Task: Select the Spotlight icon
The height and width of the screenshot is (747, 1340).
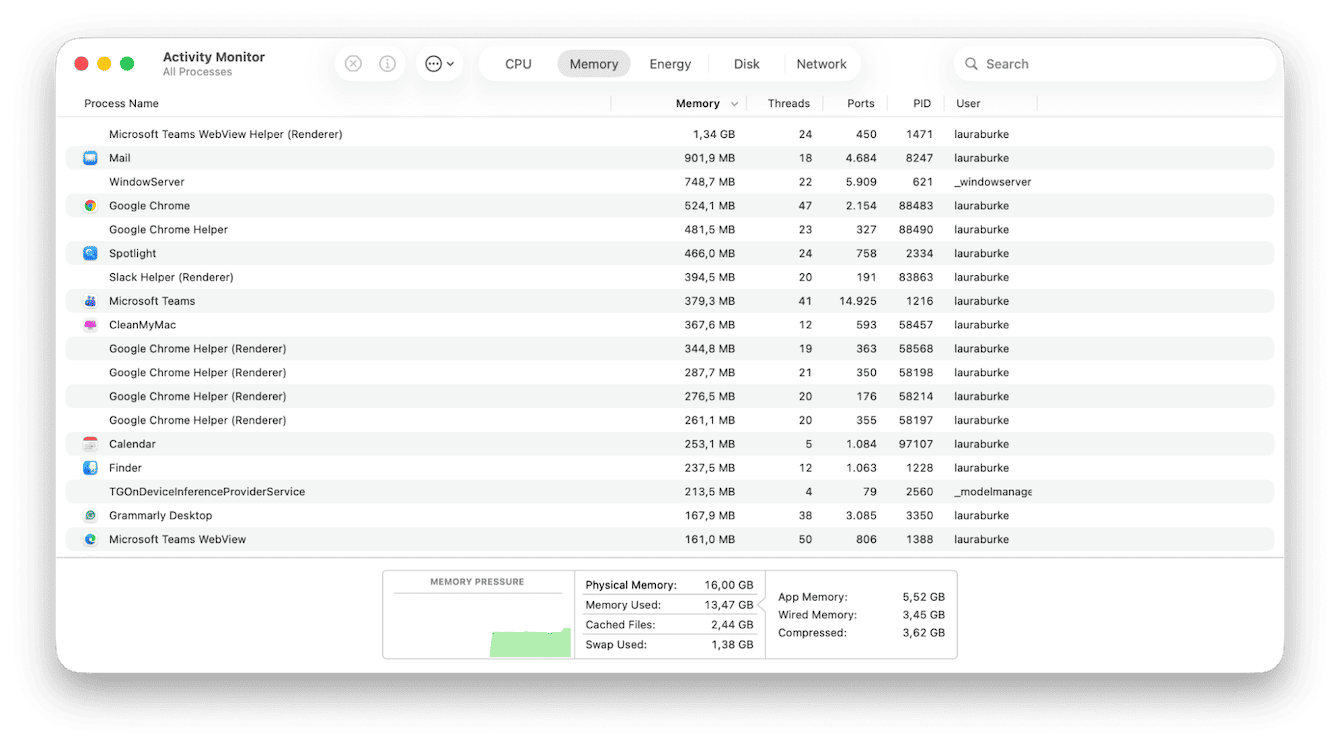Action: [90, 253]
